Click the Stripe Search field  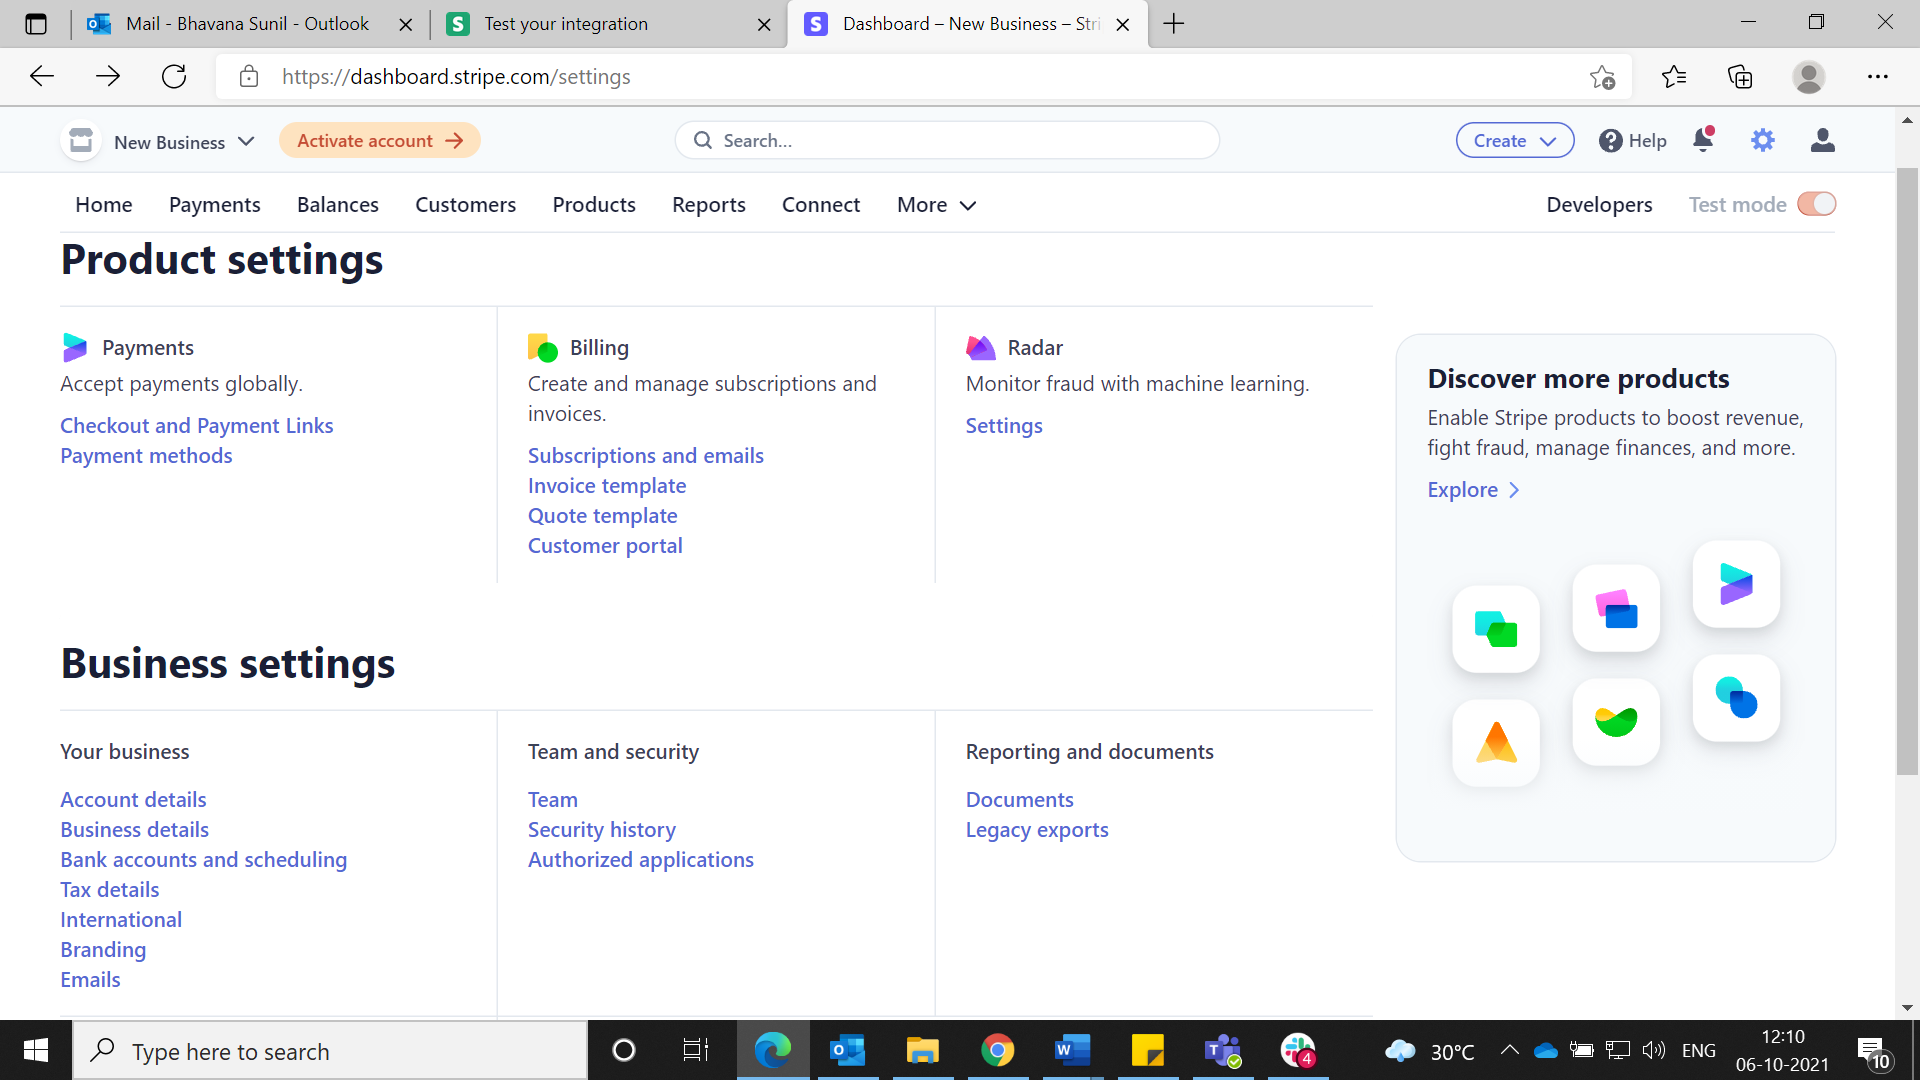pos(947,141)
